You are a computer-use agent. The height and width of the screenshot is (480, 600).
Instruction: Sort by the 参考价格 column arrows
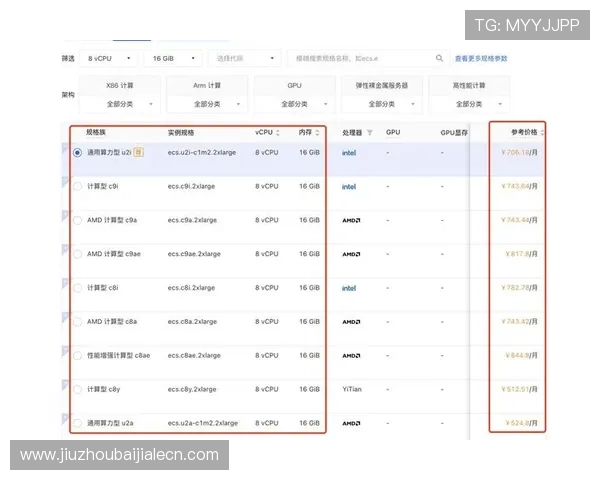542,132
